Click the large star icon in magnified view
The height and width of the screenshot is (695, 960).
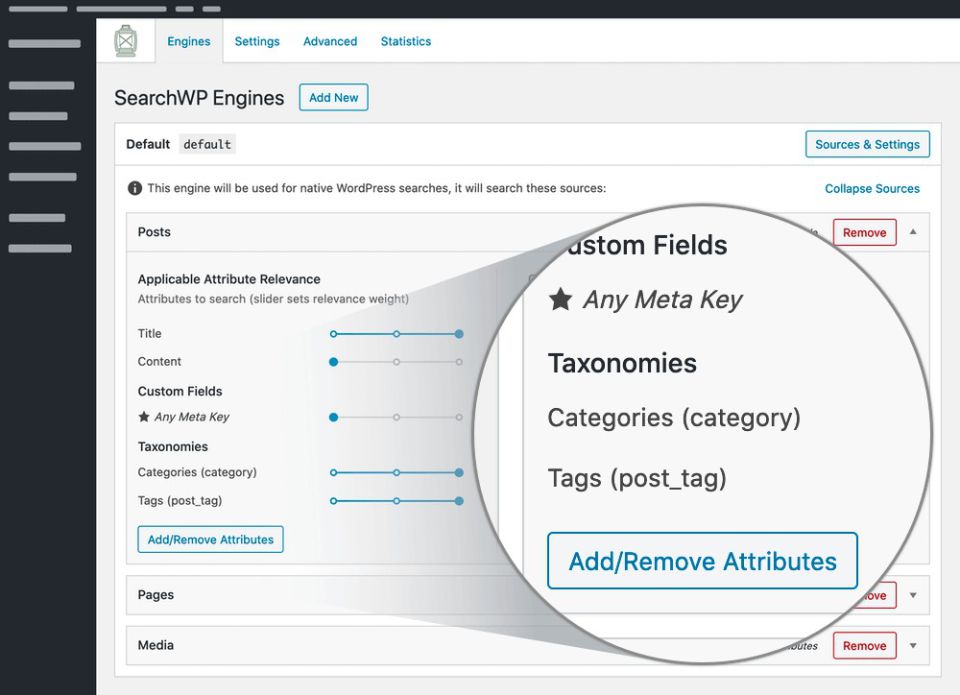[x=561, y=300]
